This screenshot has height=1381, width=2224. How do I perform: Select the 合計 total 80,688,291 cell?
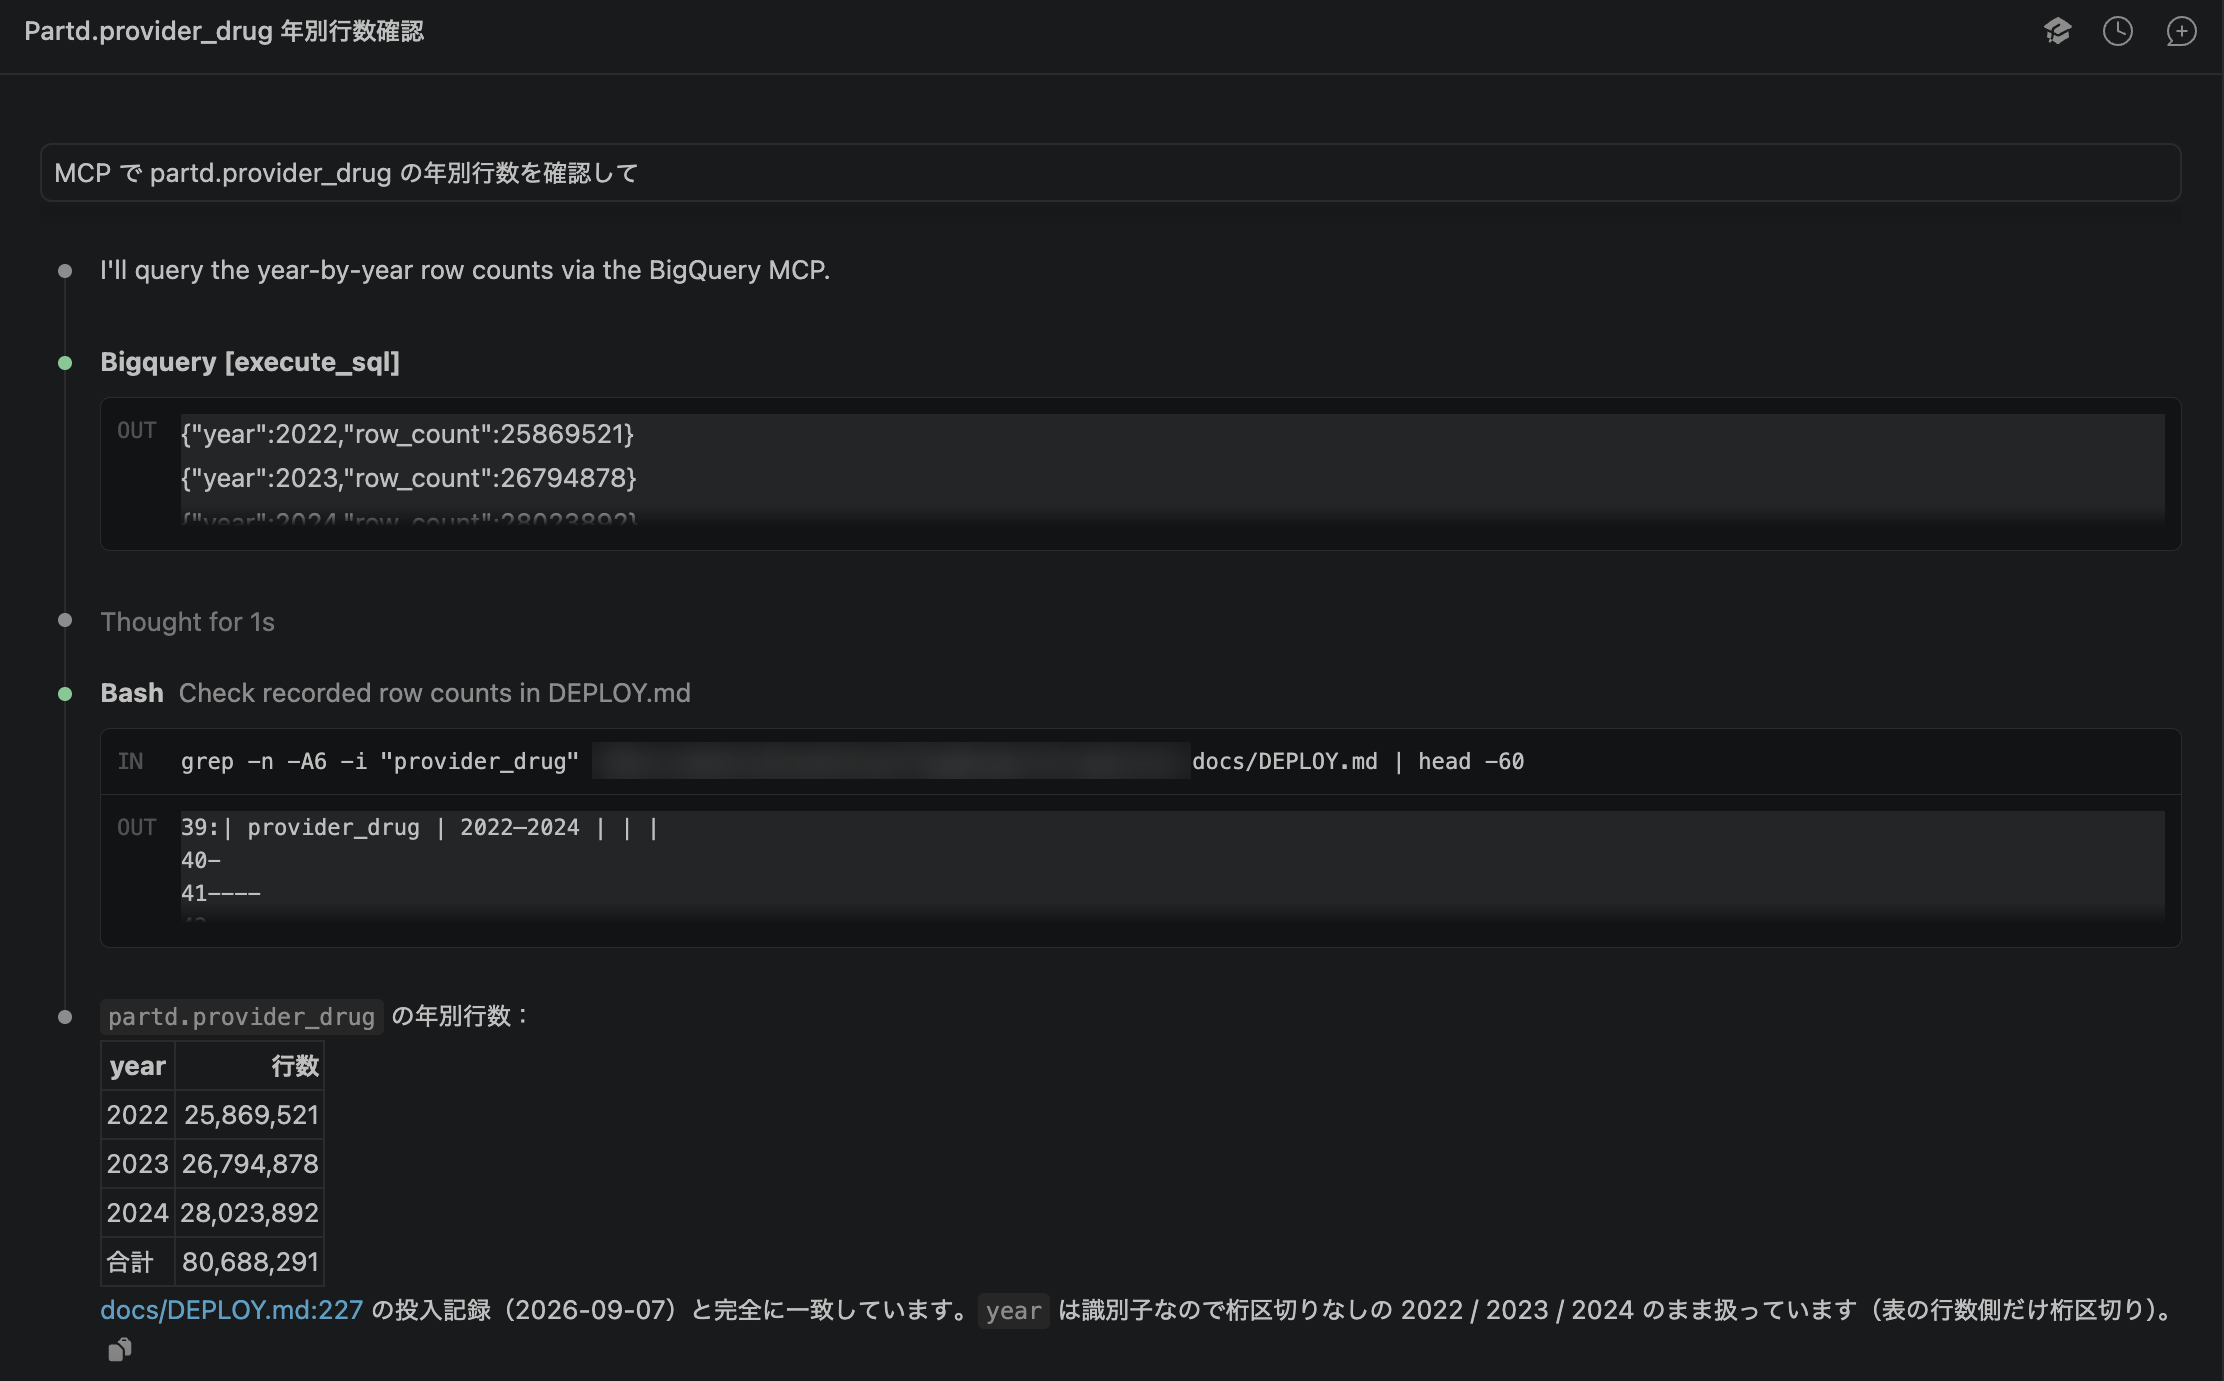click(x=250, y=1262)
